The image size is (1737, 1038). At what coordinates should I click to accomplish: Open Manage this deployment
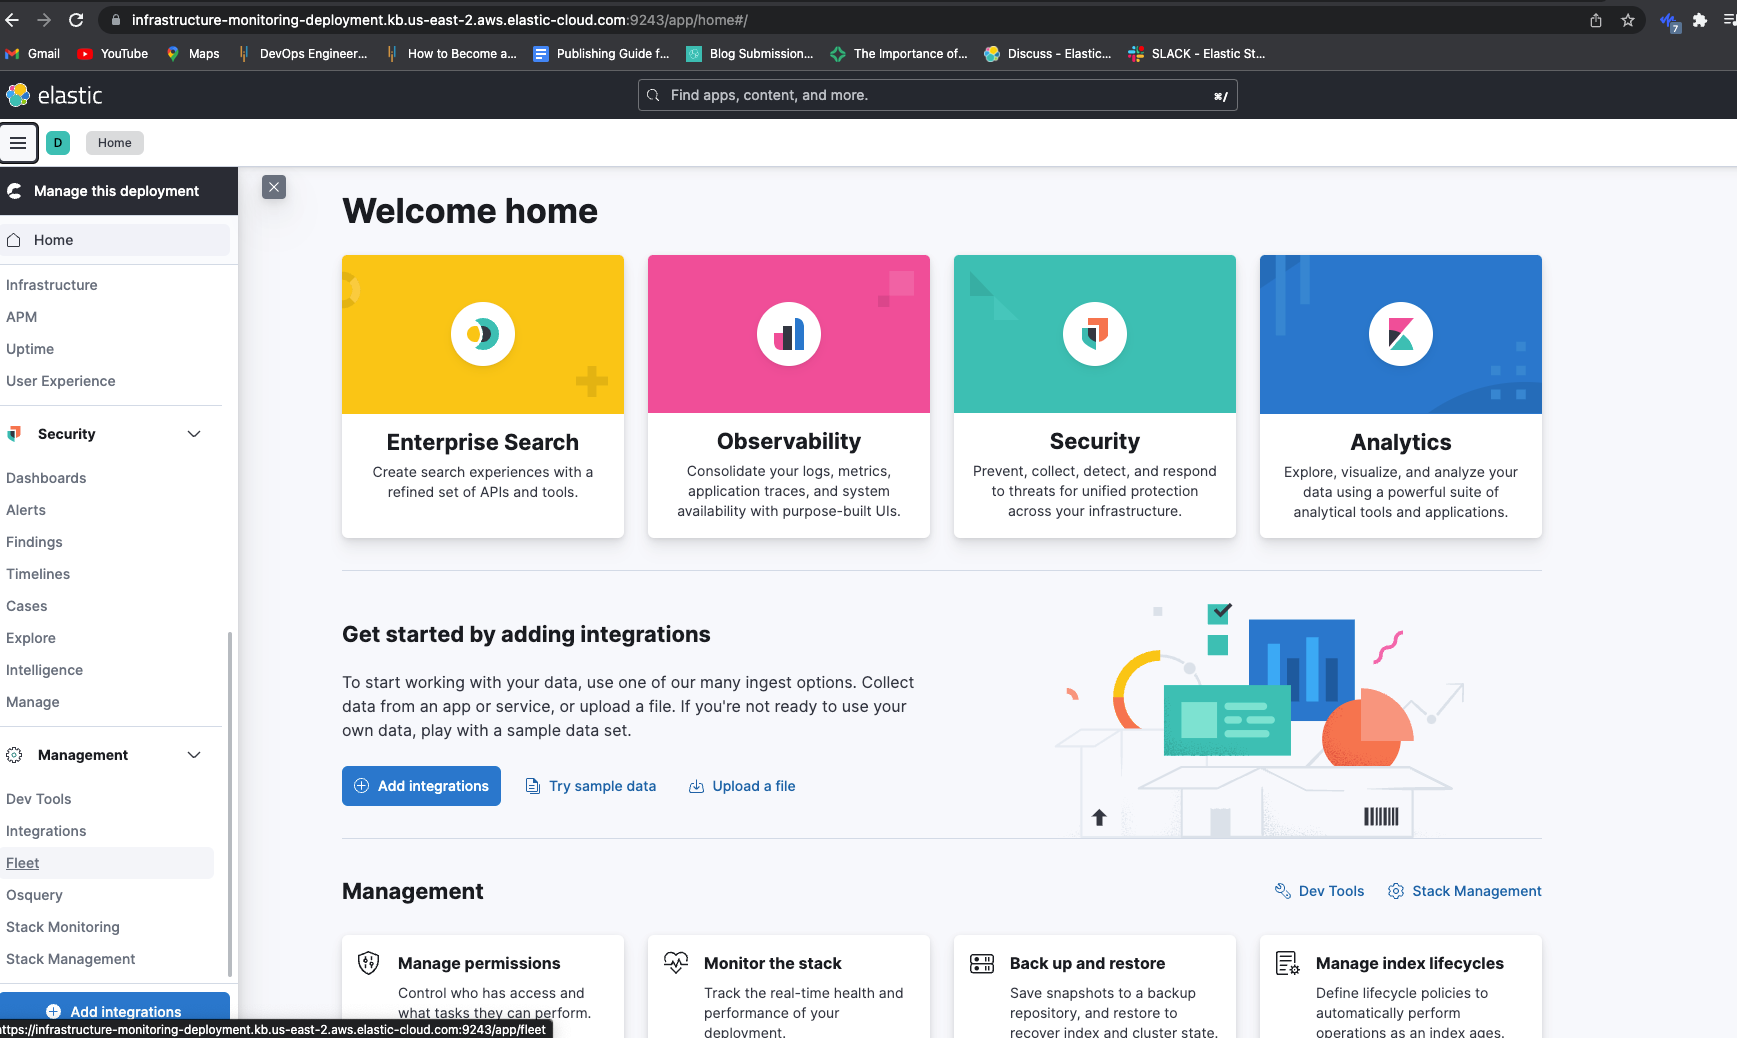point(116,191)
